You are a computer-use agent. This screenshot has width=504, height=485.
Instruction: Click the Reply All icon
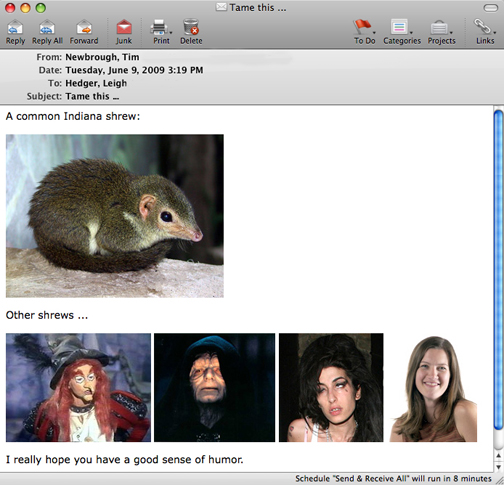click(x=47, y=27)
